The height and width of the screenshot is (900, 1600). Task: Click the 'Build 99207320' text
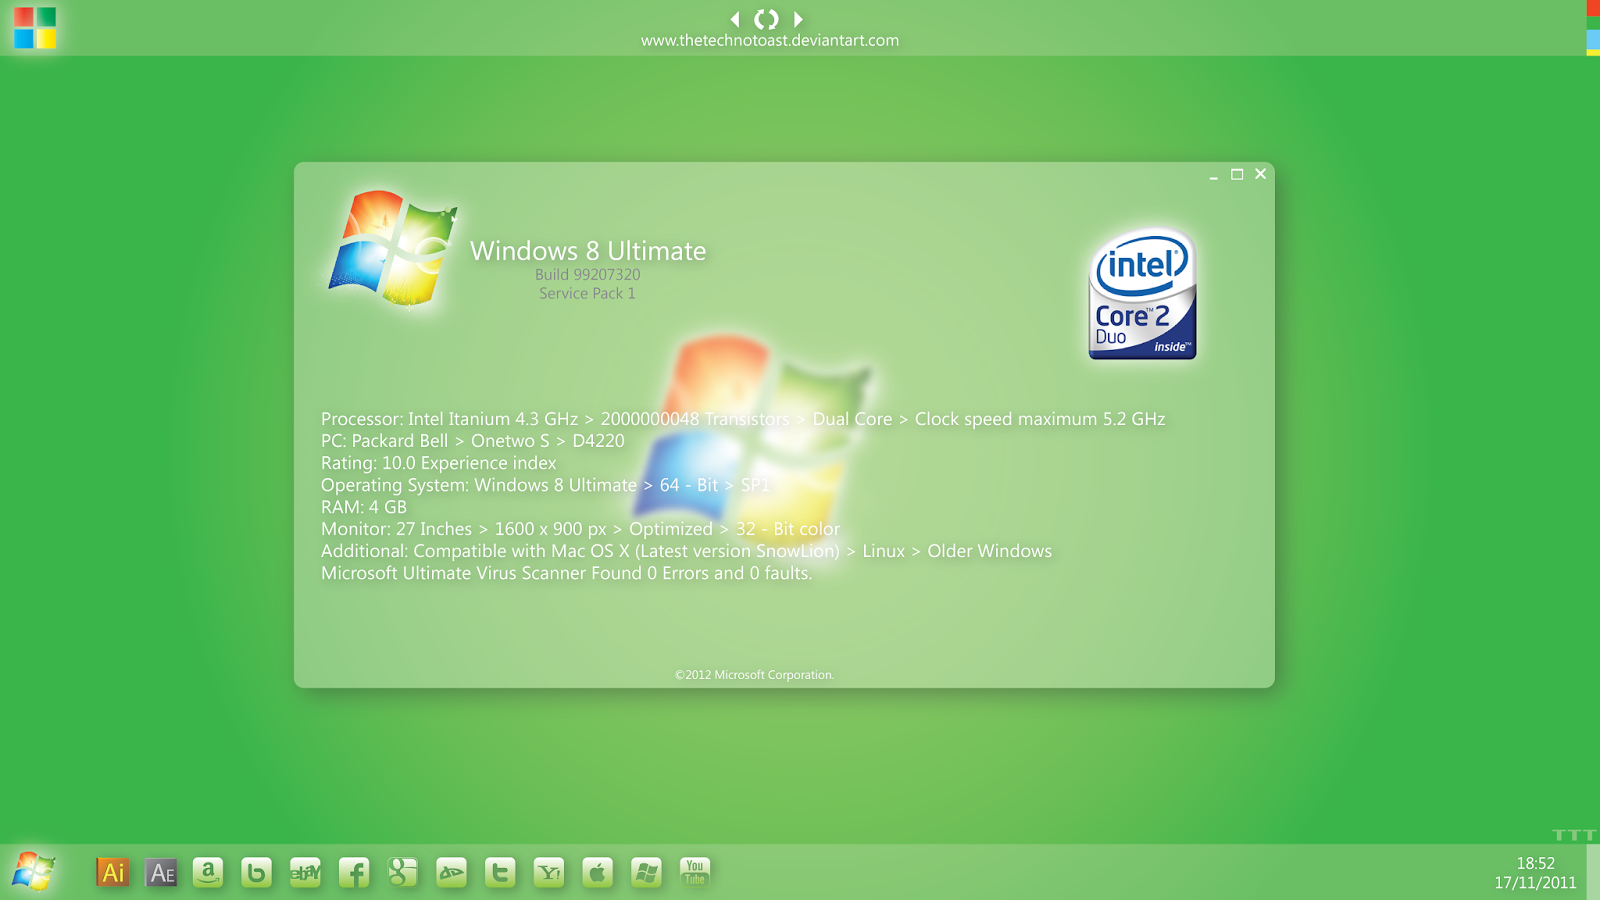[x=587, y=274]
